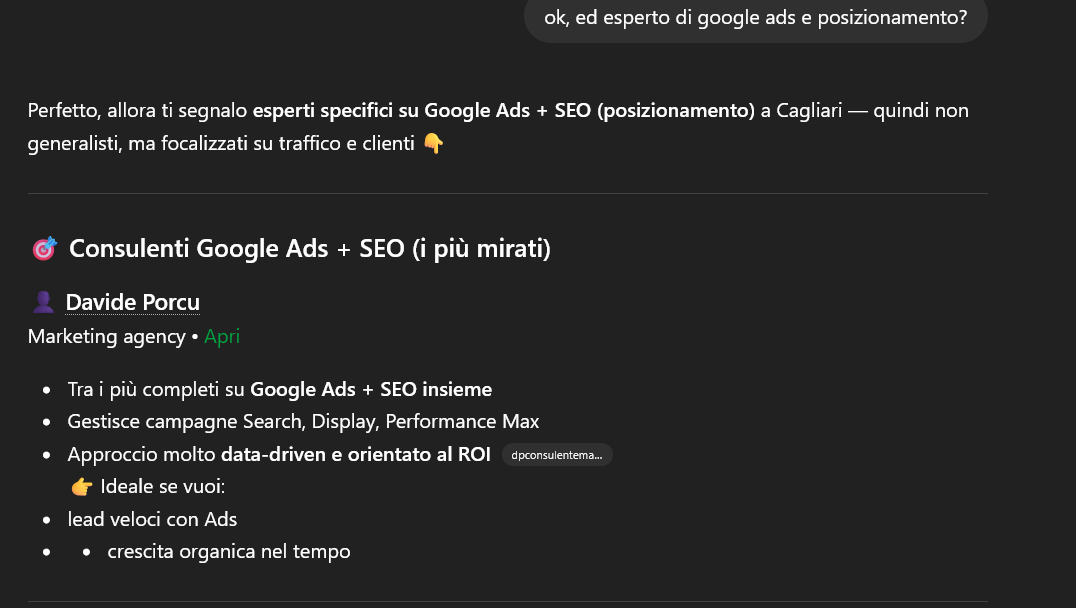Select the user message bubble about google ads
The width and height of the screenshot is (1076, 608).
[755, 17]
